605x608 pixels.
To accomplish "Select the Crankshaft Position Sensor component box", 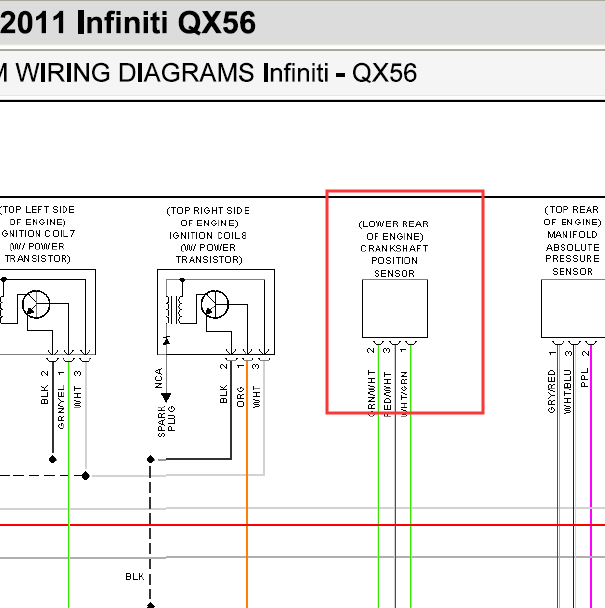I will tap(395, 308).
